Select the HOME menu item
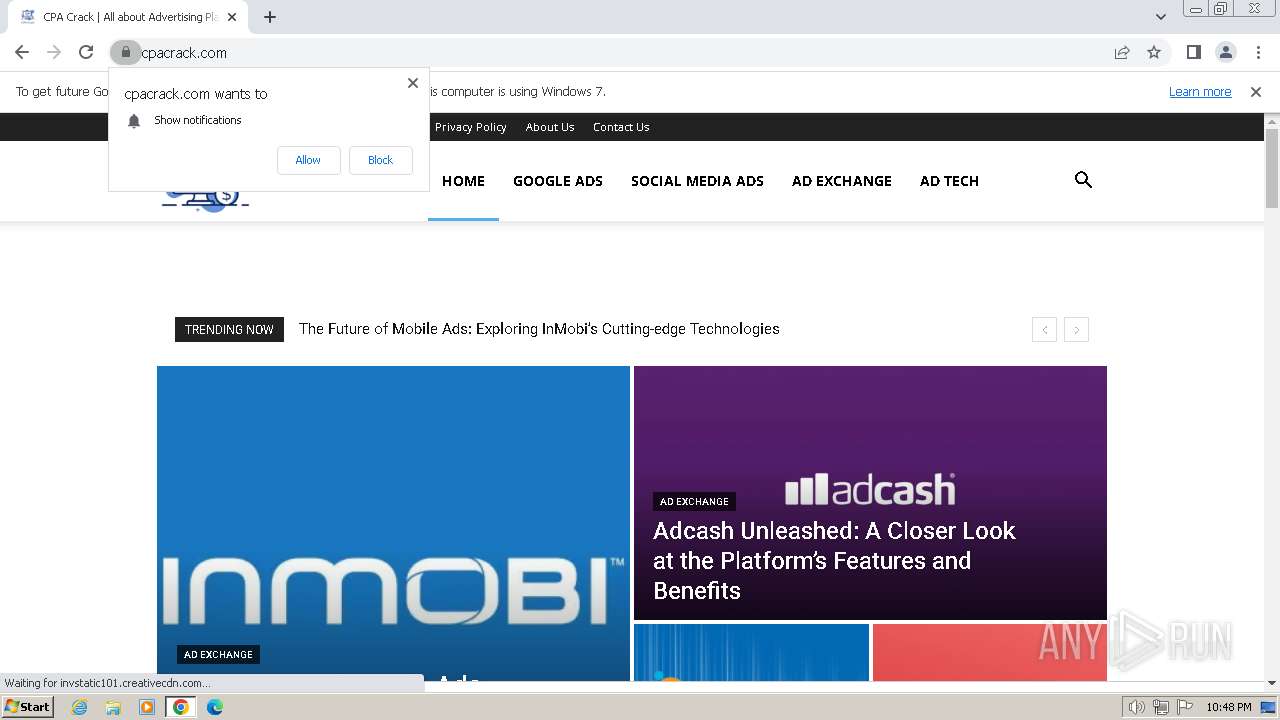 (463, 181)
